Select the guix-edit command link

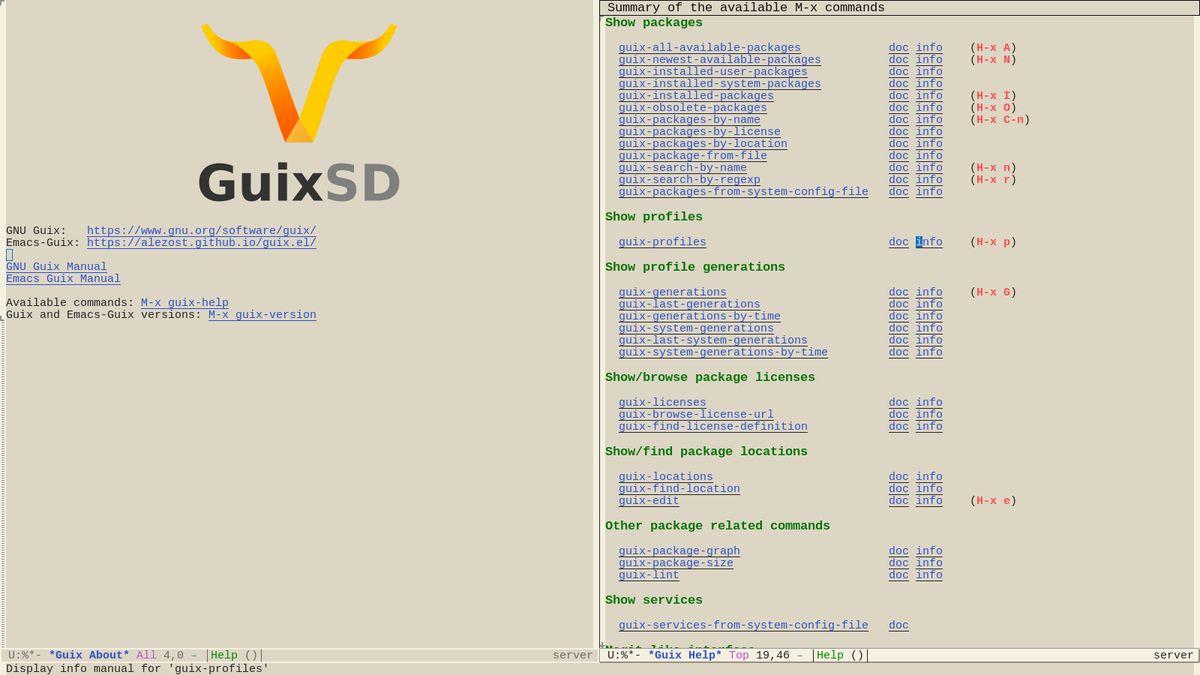click(648, 501)
